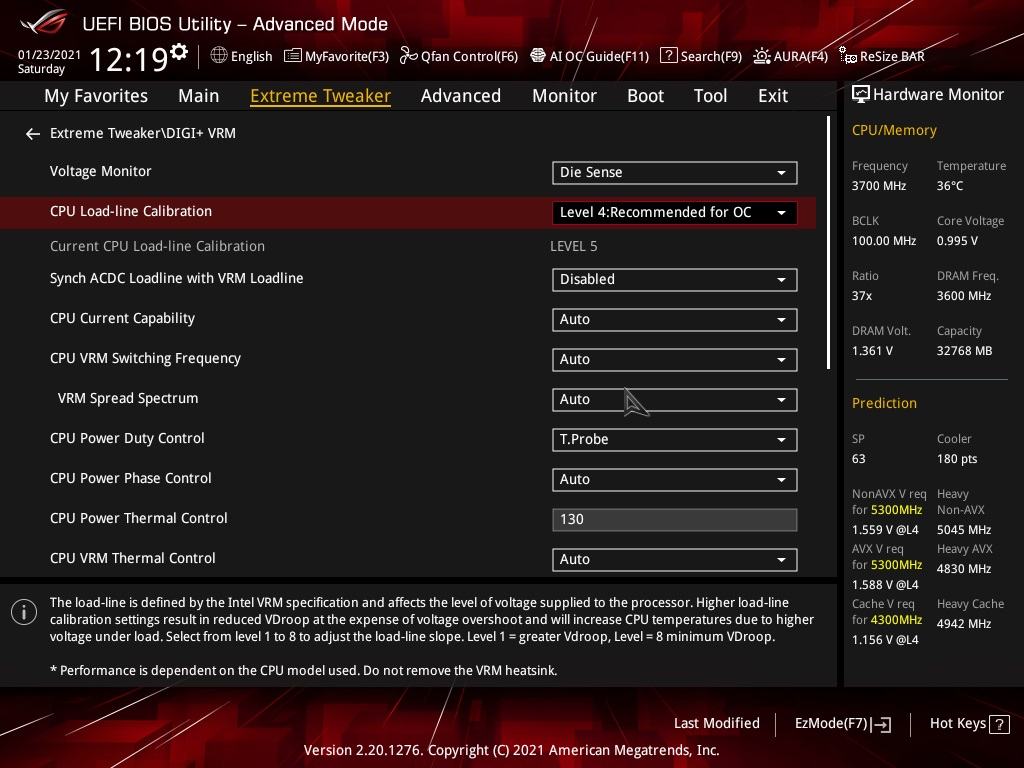1024x768 pixels.
Task: Select the Extreme Tweaker tab
Action: coord(321,96)
